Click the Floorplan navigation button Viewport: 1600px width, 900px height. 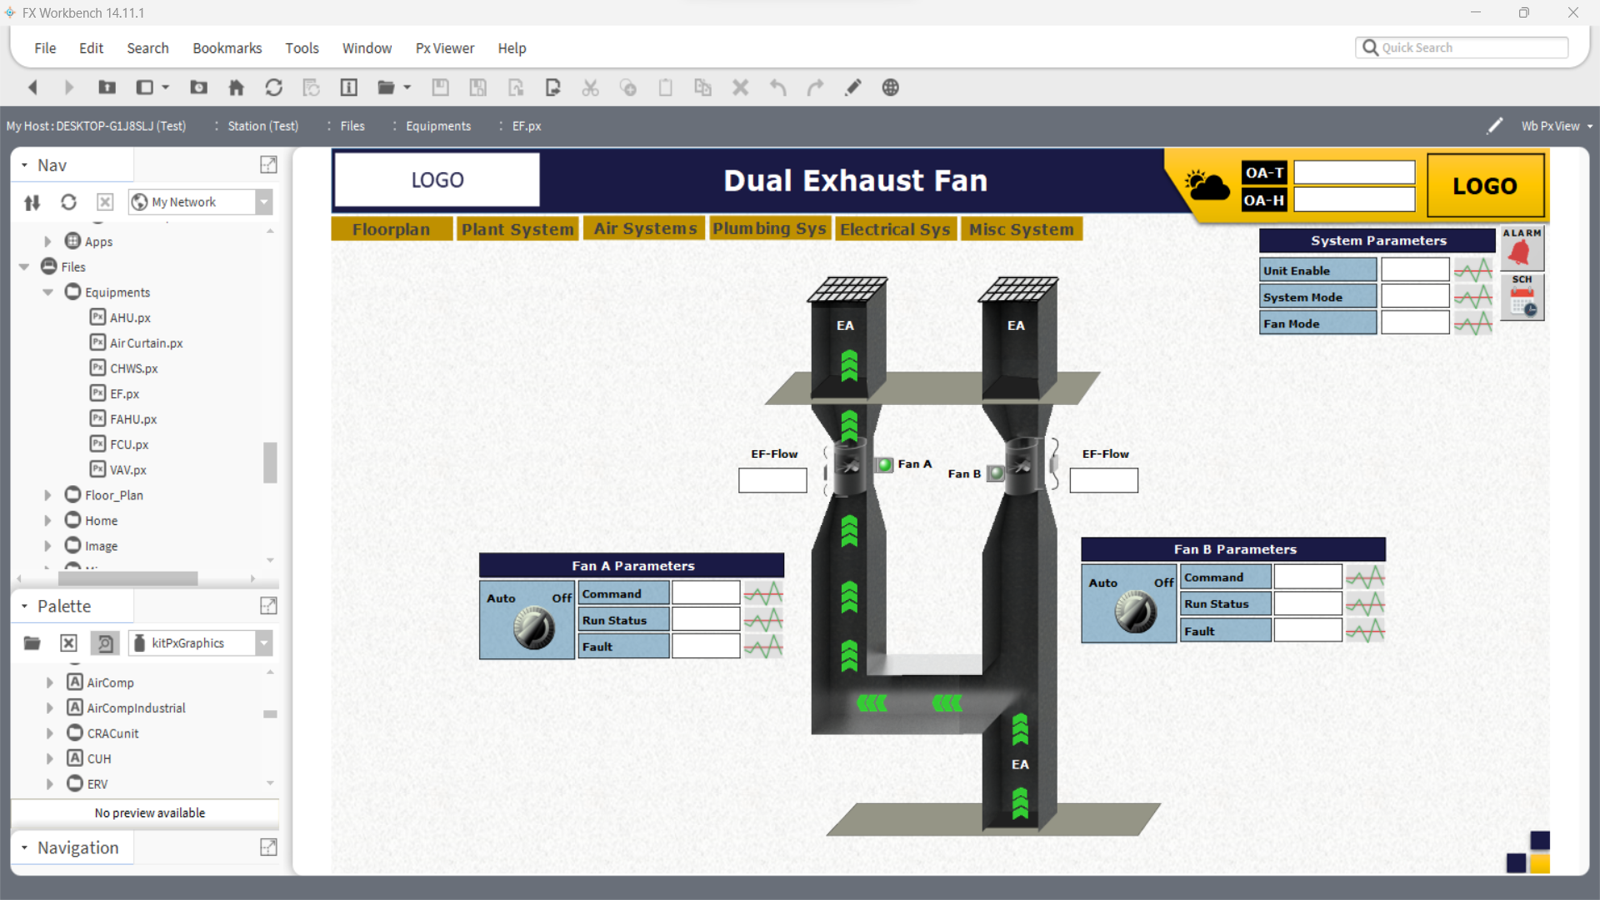(391, 229)
